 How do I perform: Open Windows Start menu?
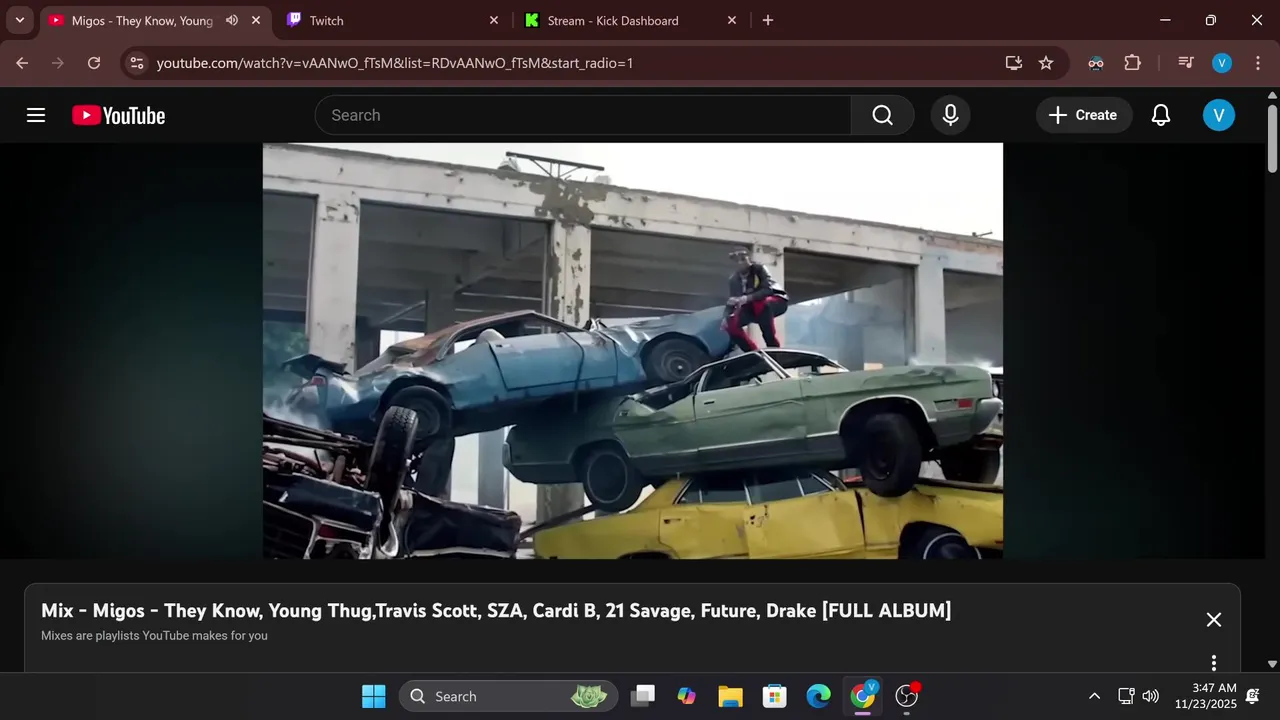374,696
